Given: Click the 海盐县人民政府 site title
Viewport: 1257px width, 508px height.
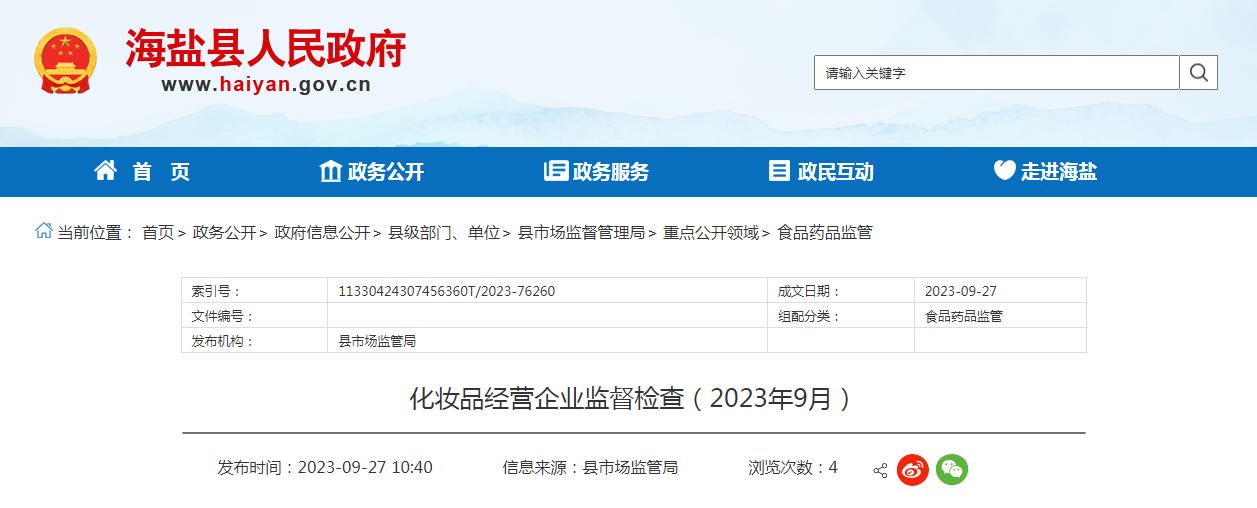Looking at the screenshot, I should pos(266,48).
